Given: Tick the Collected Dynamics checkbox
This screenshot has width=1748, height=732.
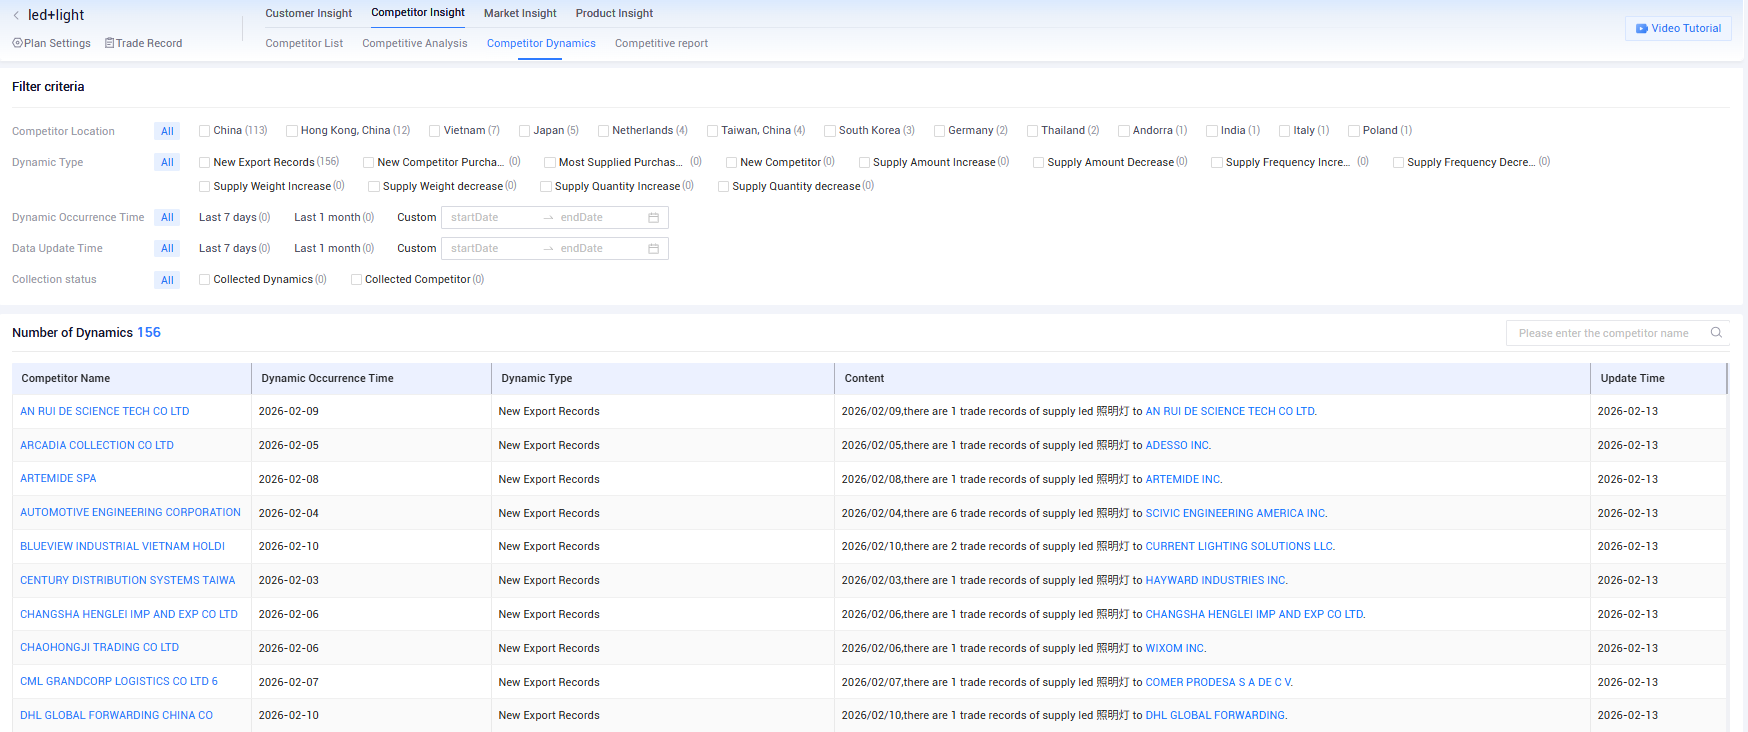Looking at the screenshot, I should (204, 280).
